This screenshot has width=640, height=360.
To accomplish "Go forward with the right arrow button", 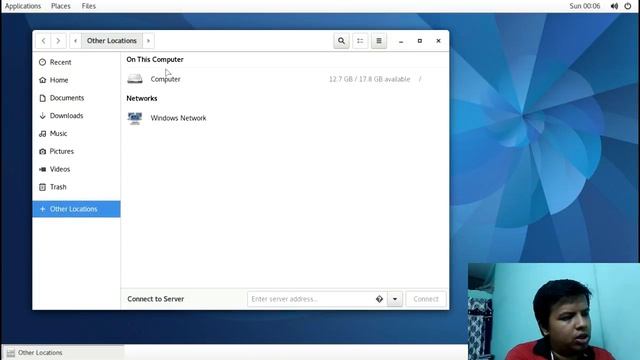I will [58, 41].
